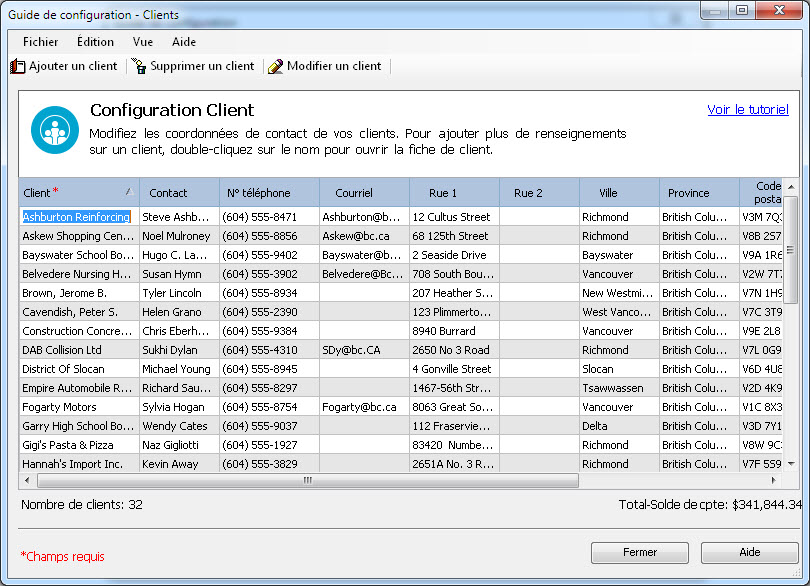This screenshot has height=586, width=810.
Task: Open the Vue menu
Action: 143,42
